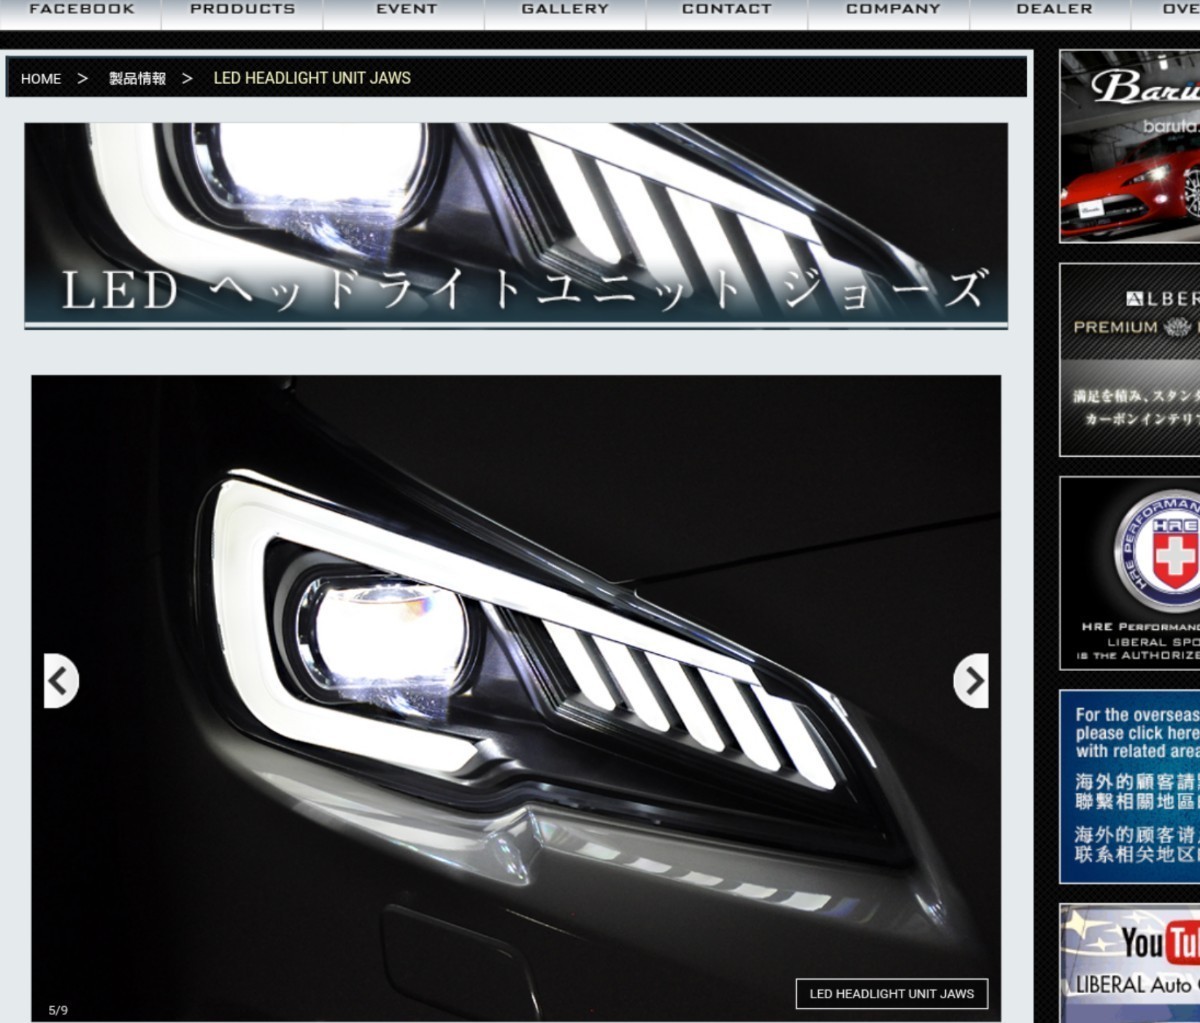
Task: Show next slide with right arrow
Action: click(971, 681)
